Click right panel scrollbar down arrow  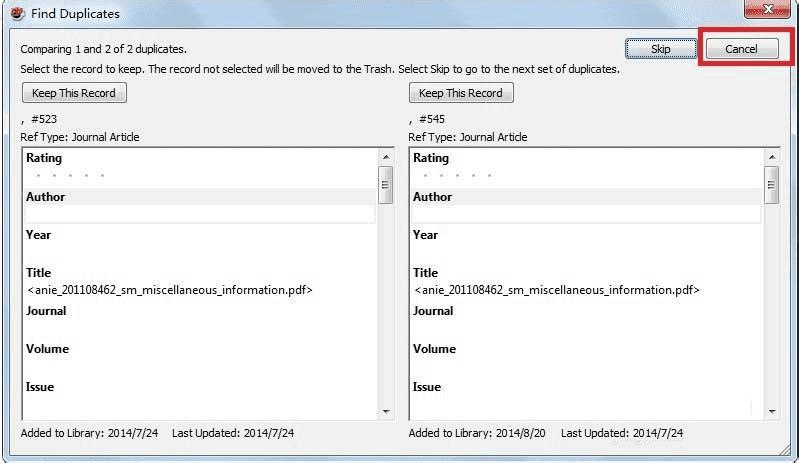(772, 411)
